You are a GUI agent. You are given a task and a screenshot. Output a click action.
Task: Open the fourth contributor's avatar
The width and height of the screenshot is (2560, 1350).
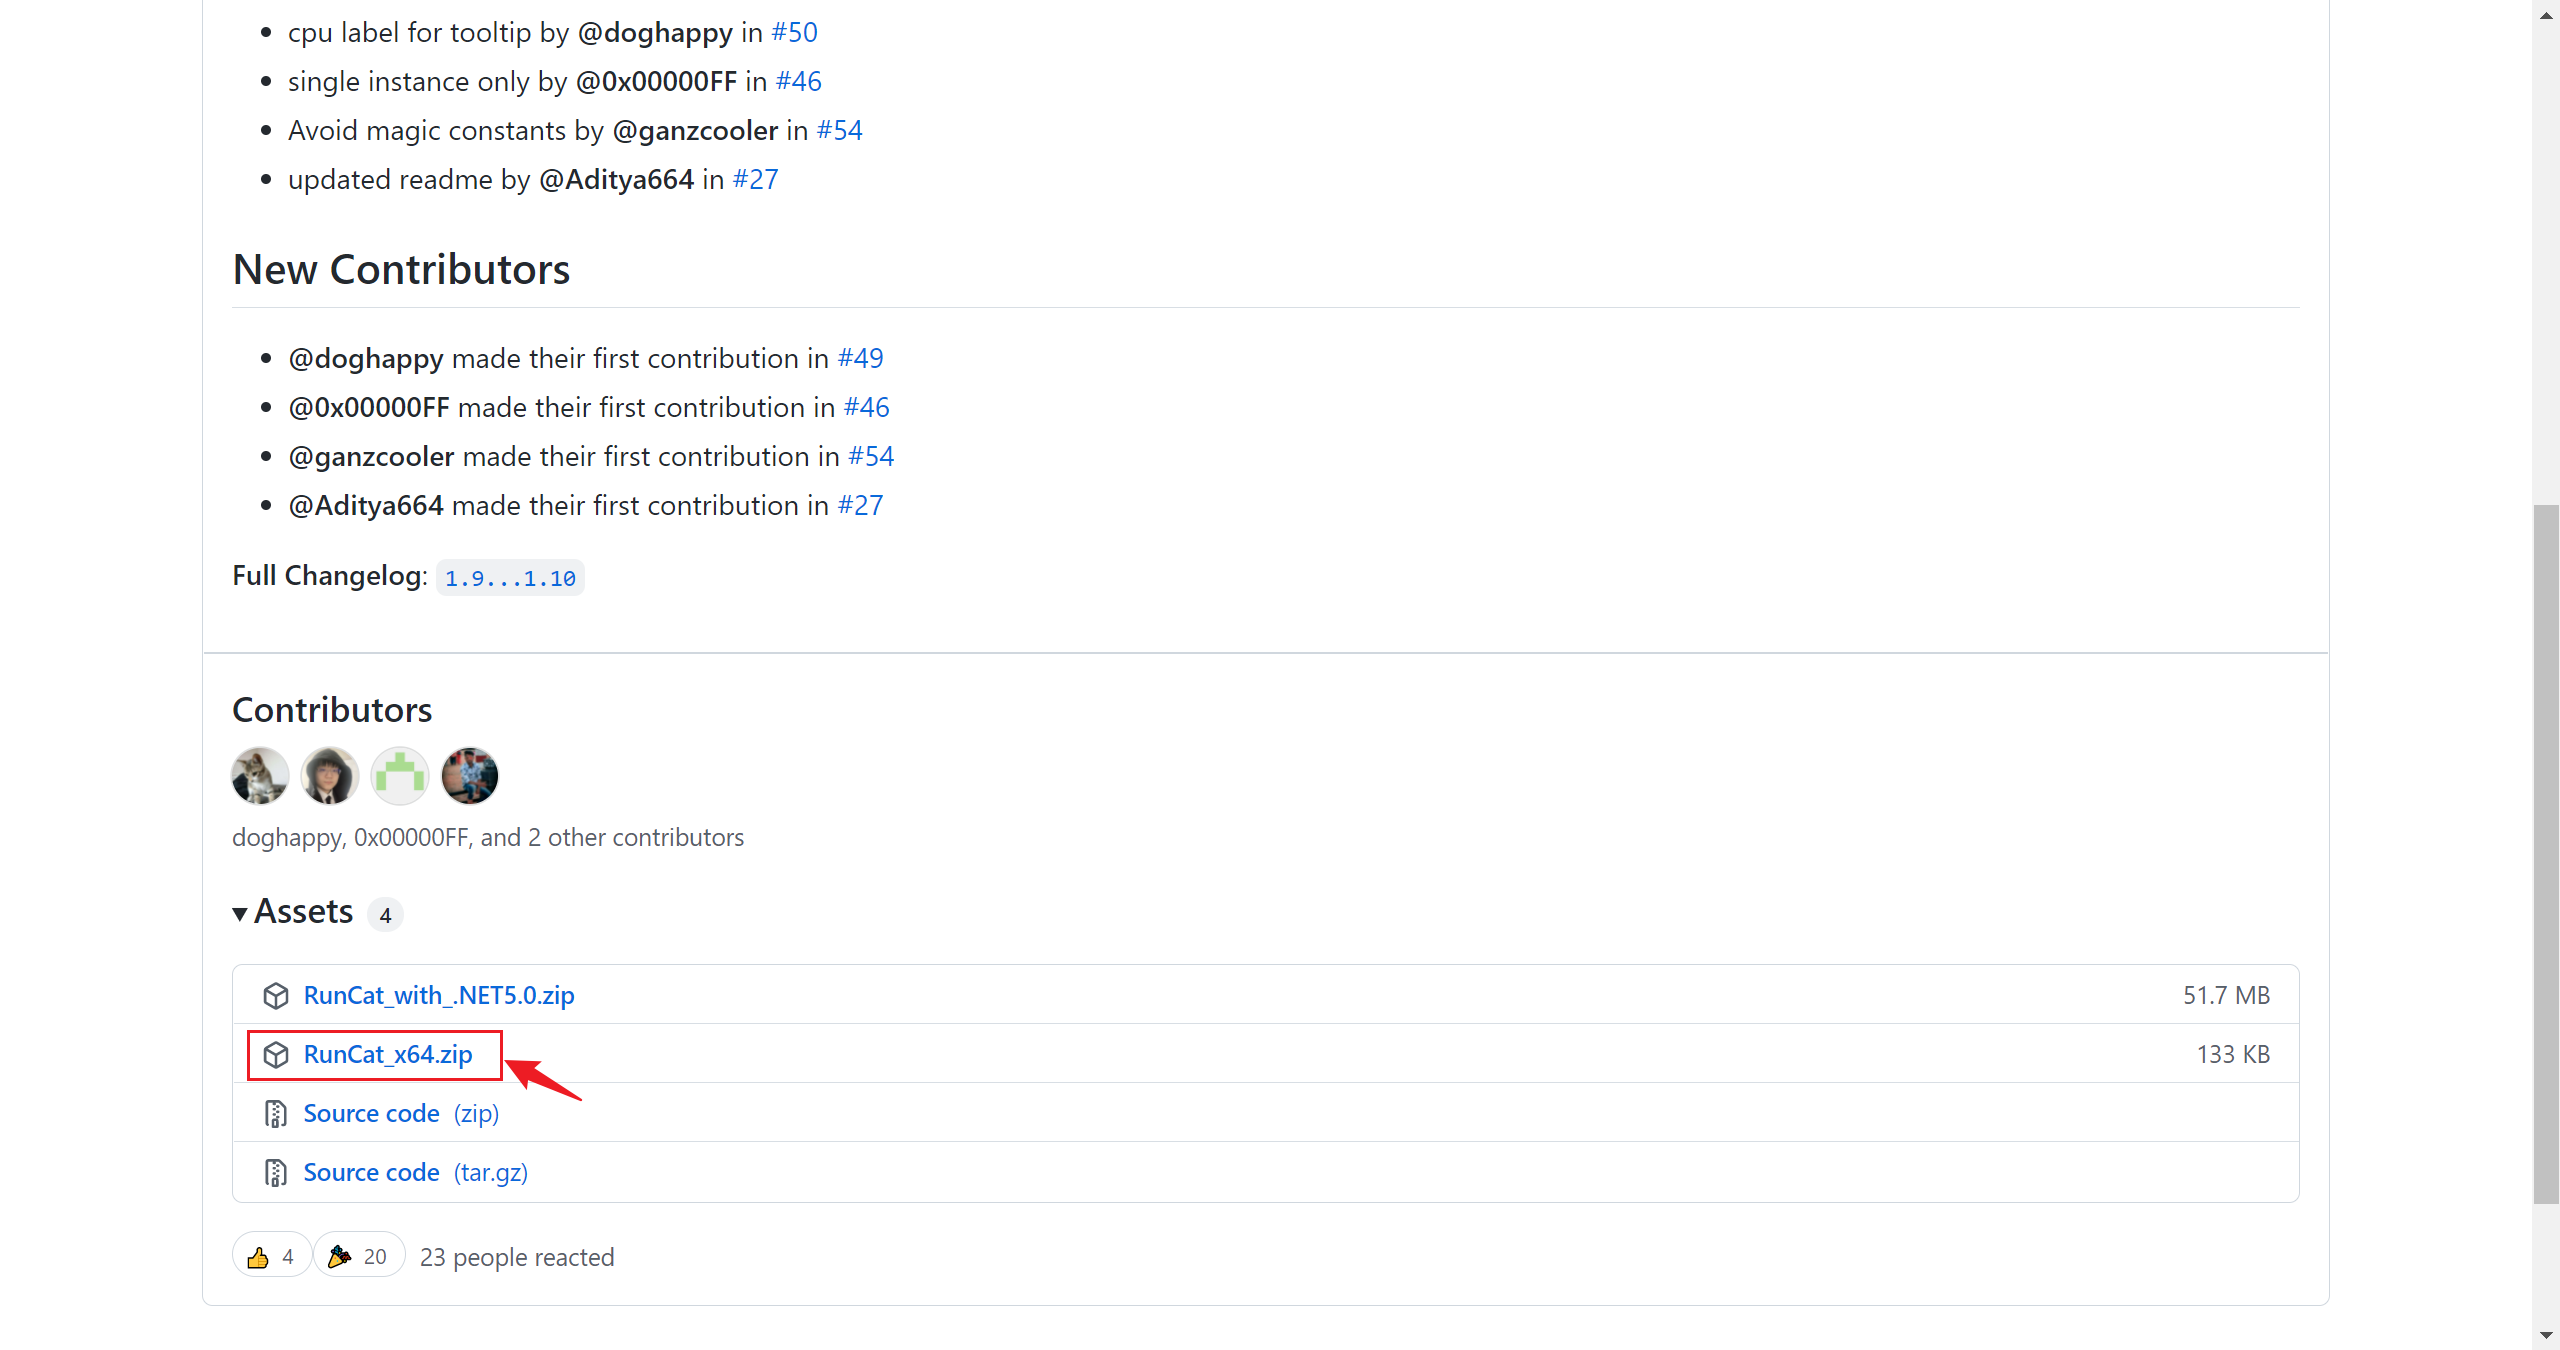[470, 776]
